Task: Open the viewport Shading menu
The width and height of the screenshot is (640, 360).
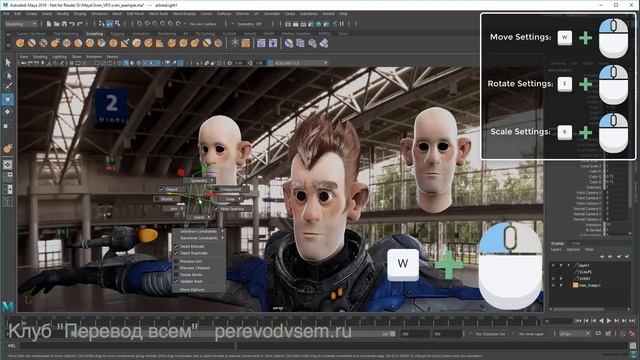Action: (x=40, y=57)
